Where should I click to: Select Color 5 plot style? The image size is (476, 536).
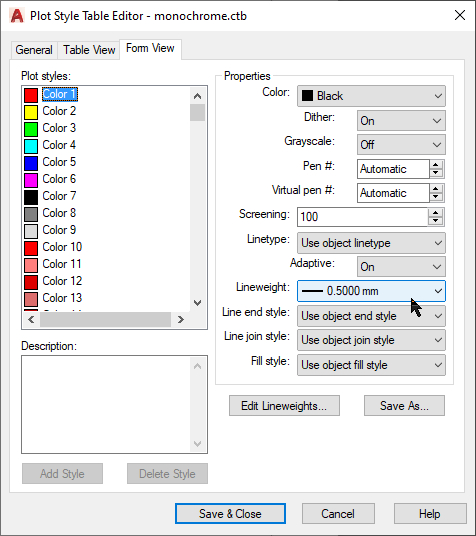click(59, 162)
